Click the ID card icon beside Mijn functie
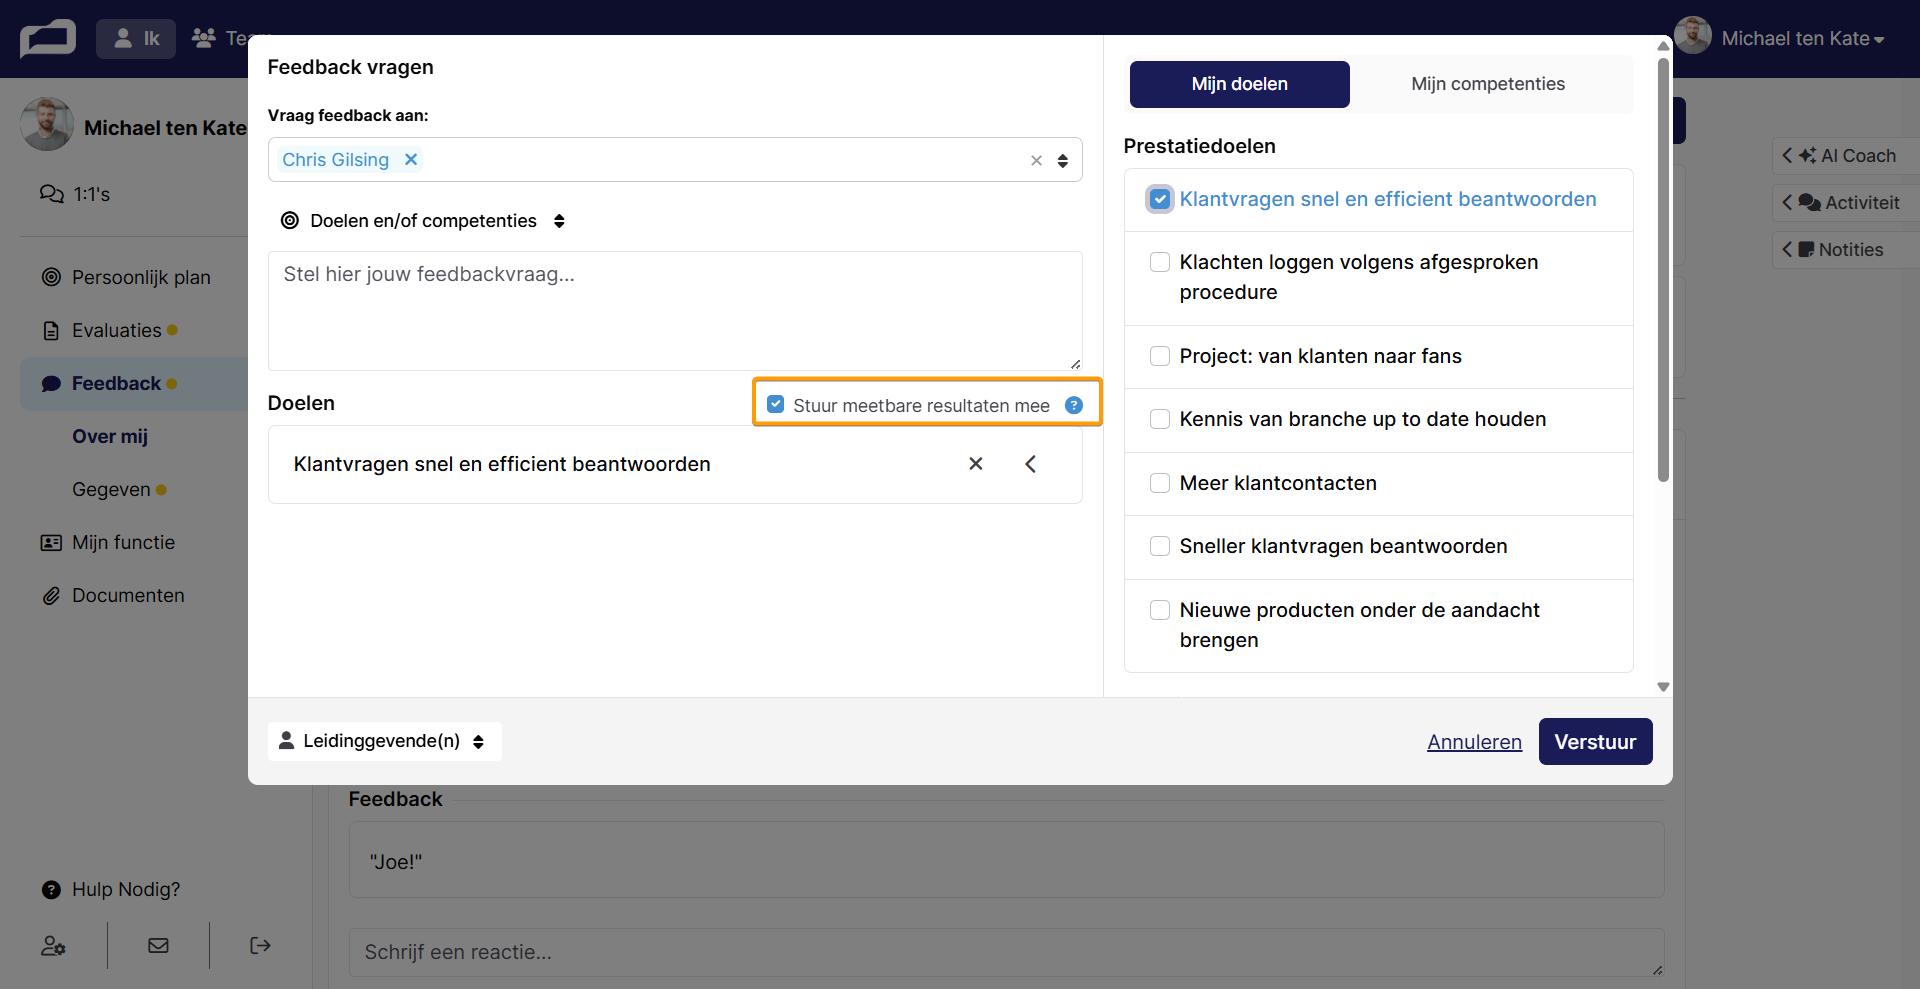The image size is (1920, 989). [51, 542]
